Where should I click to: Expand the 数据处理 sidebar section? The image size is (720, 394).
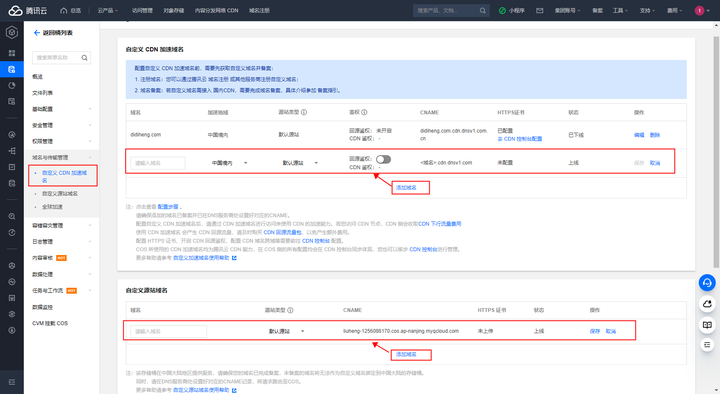tap(62, 274)
